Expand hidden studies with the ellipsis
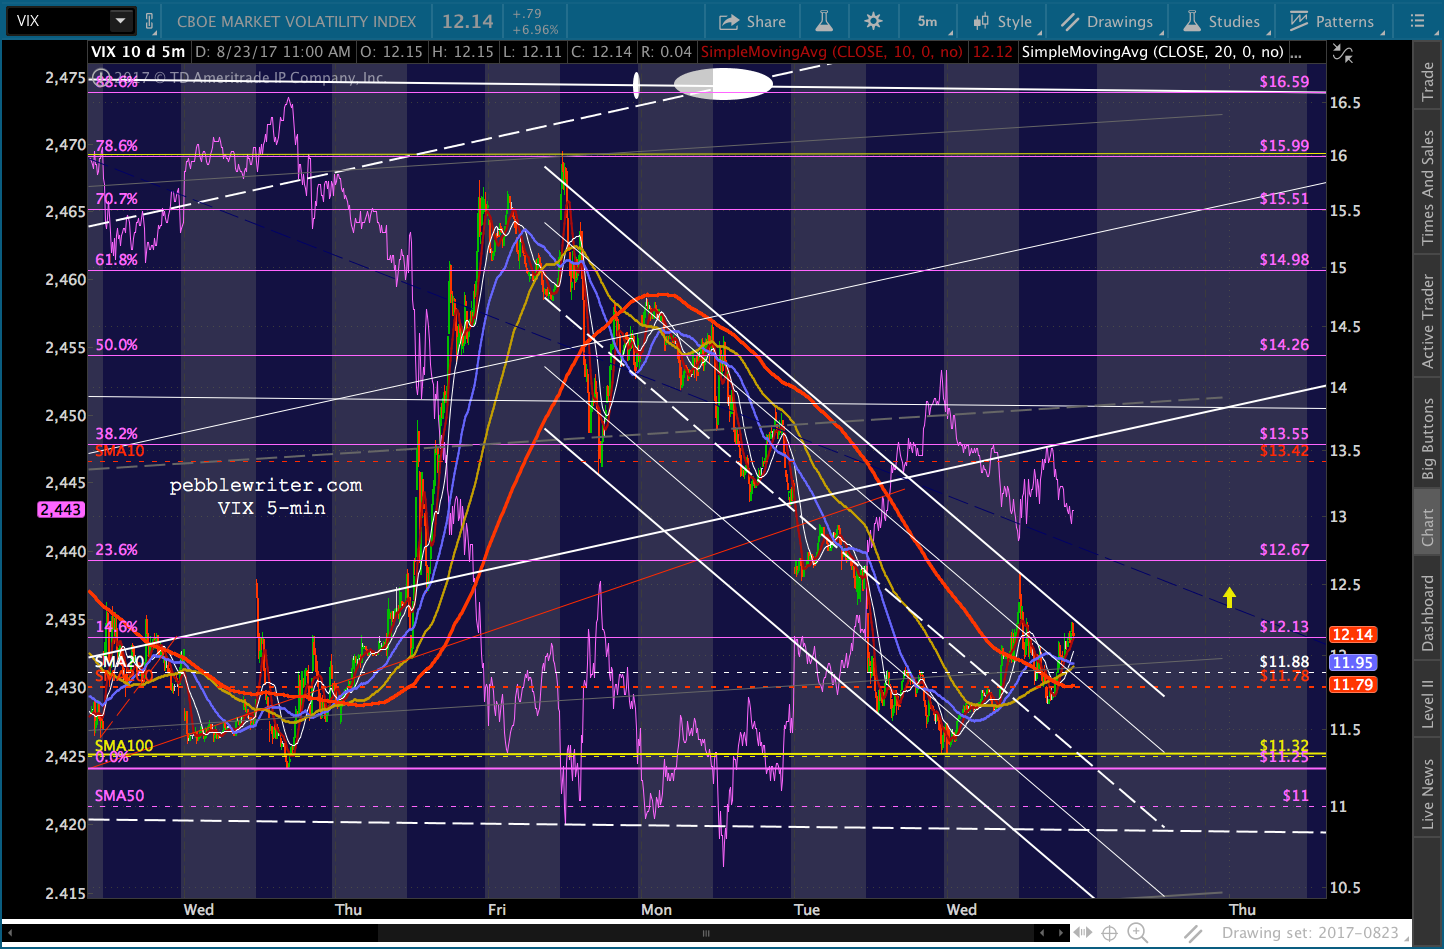This screenshot has width=1444, height=949. point(1296,52)
